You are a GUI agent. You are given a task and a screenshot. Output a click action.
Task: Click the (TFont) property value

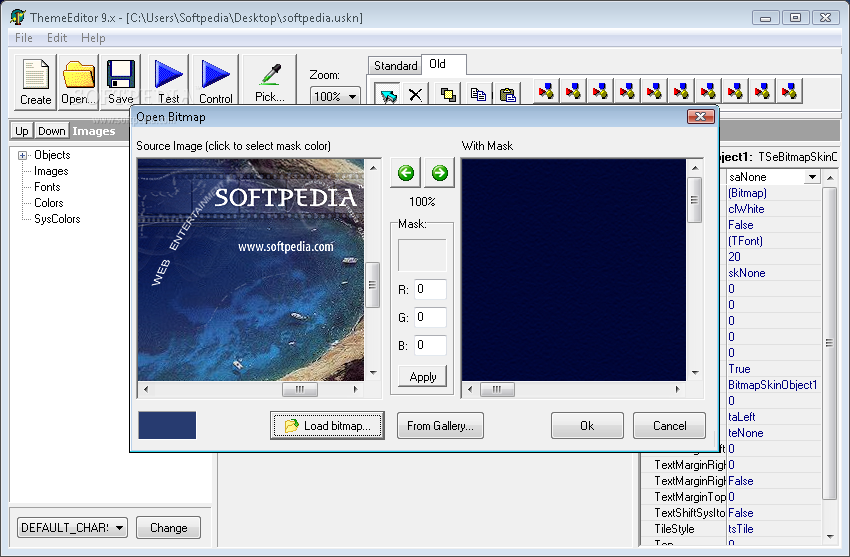click(x=745, y=241)
